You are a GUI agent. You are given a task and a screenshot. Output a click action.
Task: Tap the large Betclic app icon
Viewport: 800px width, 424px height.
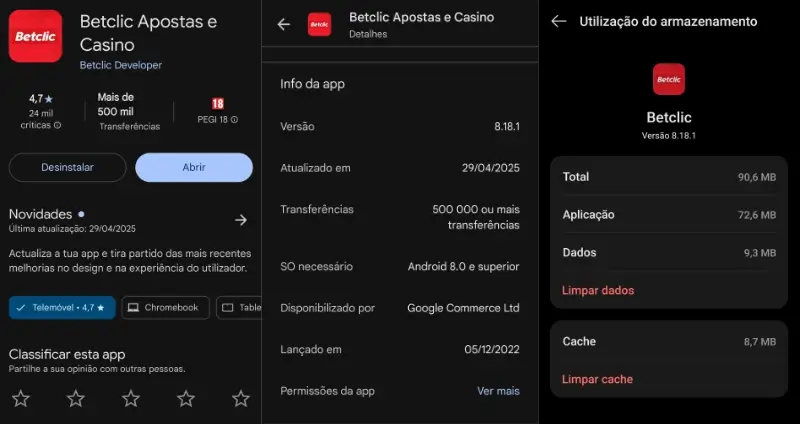35,36
